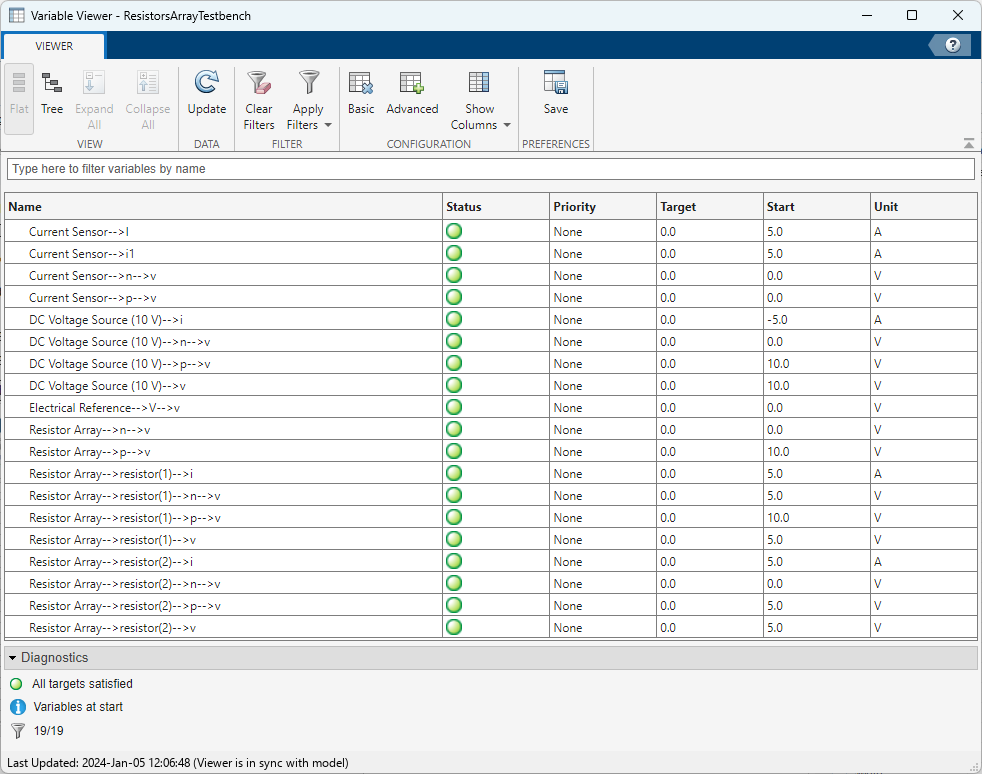
Task: Select the Current Sensor-->I row
Action: point(79,232)
